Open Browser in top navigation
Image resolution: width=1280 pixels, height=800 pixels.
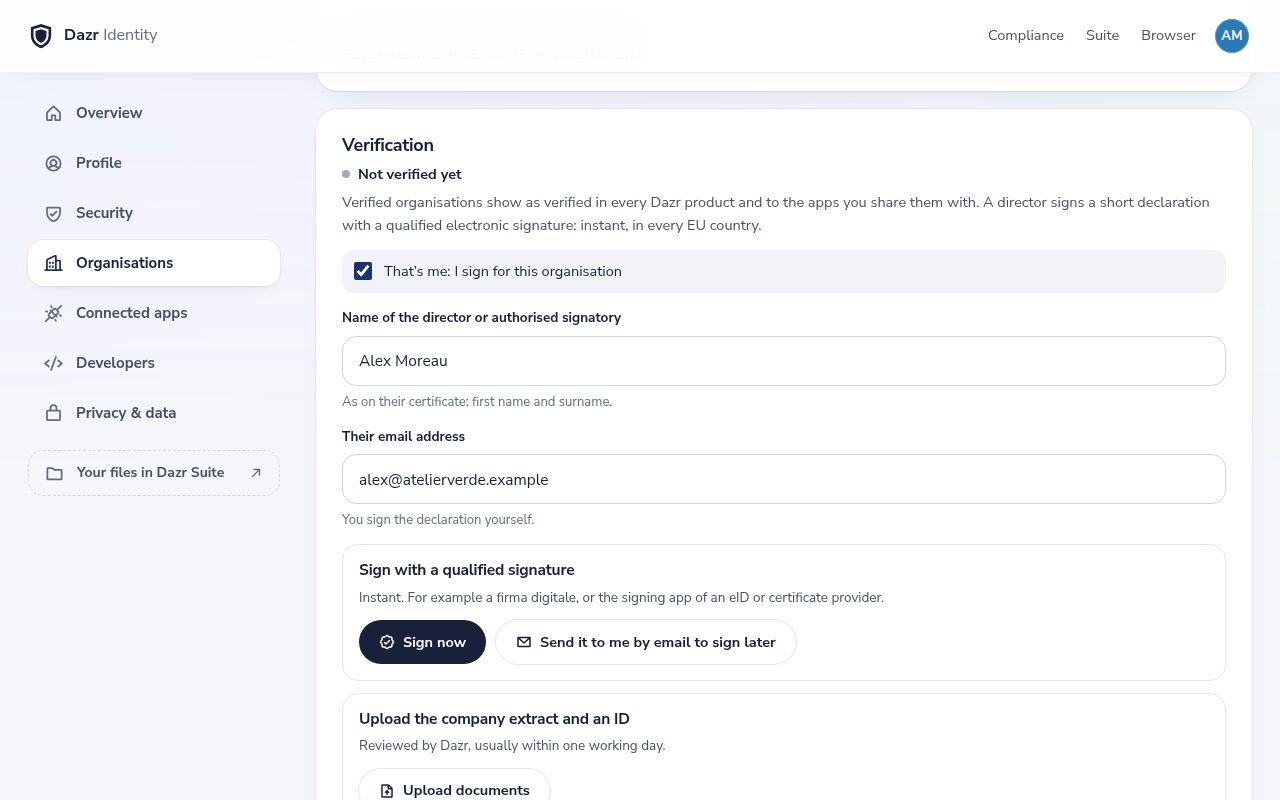click(1168, 36)
